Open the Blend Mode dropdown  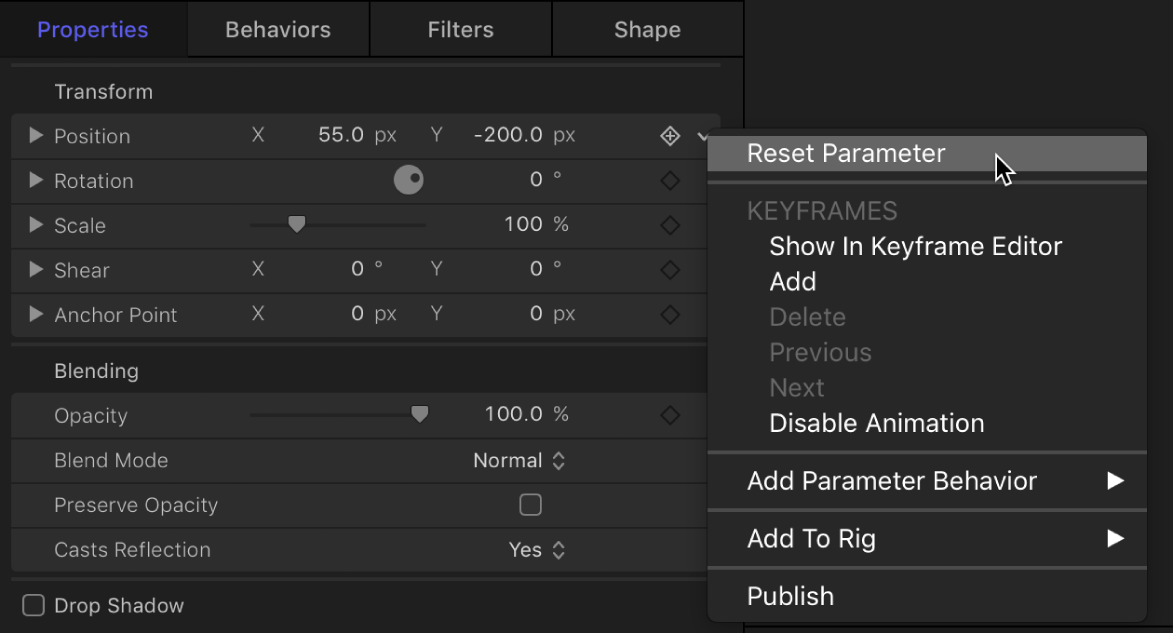pyautogui.click(x=520, y=460)
